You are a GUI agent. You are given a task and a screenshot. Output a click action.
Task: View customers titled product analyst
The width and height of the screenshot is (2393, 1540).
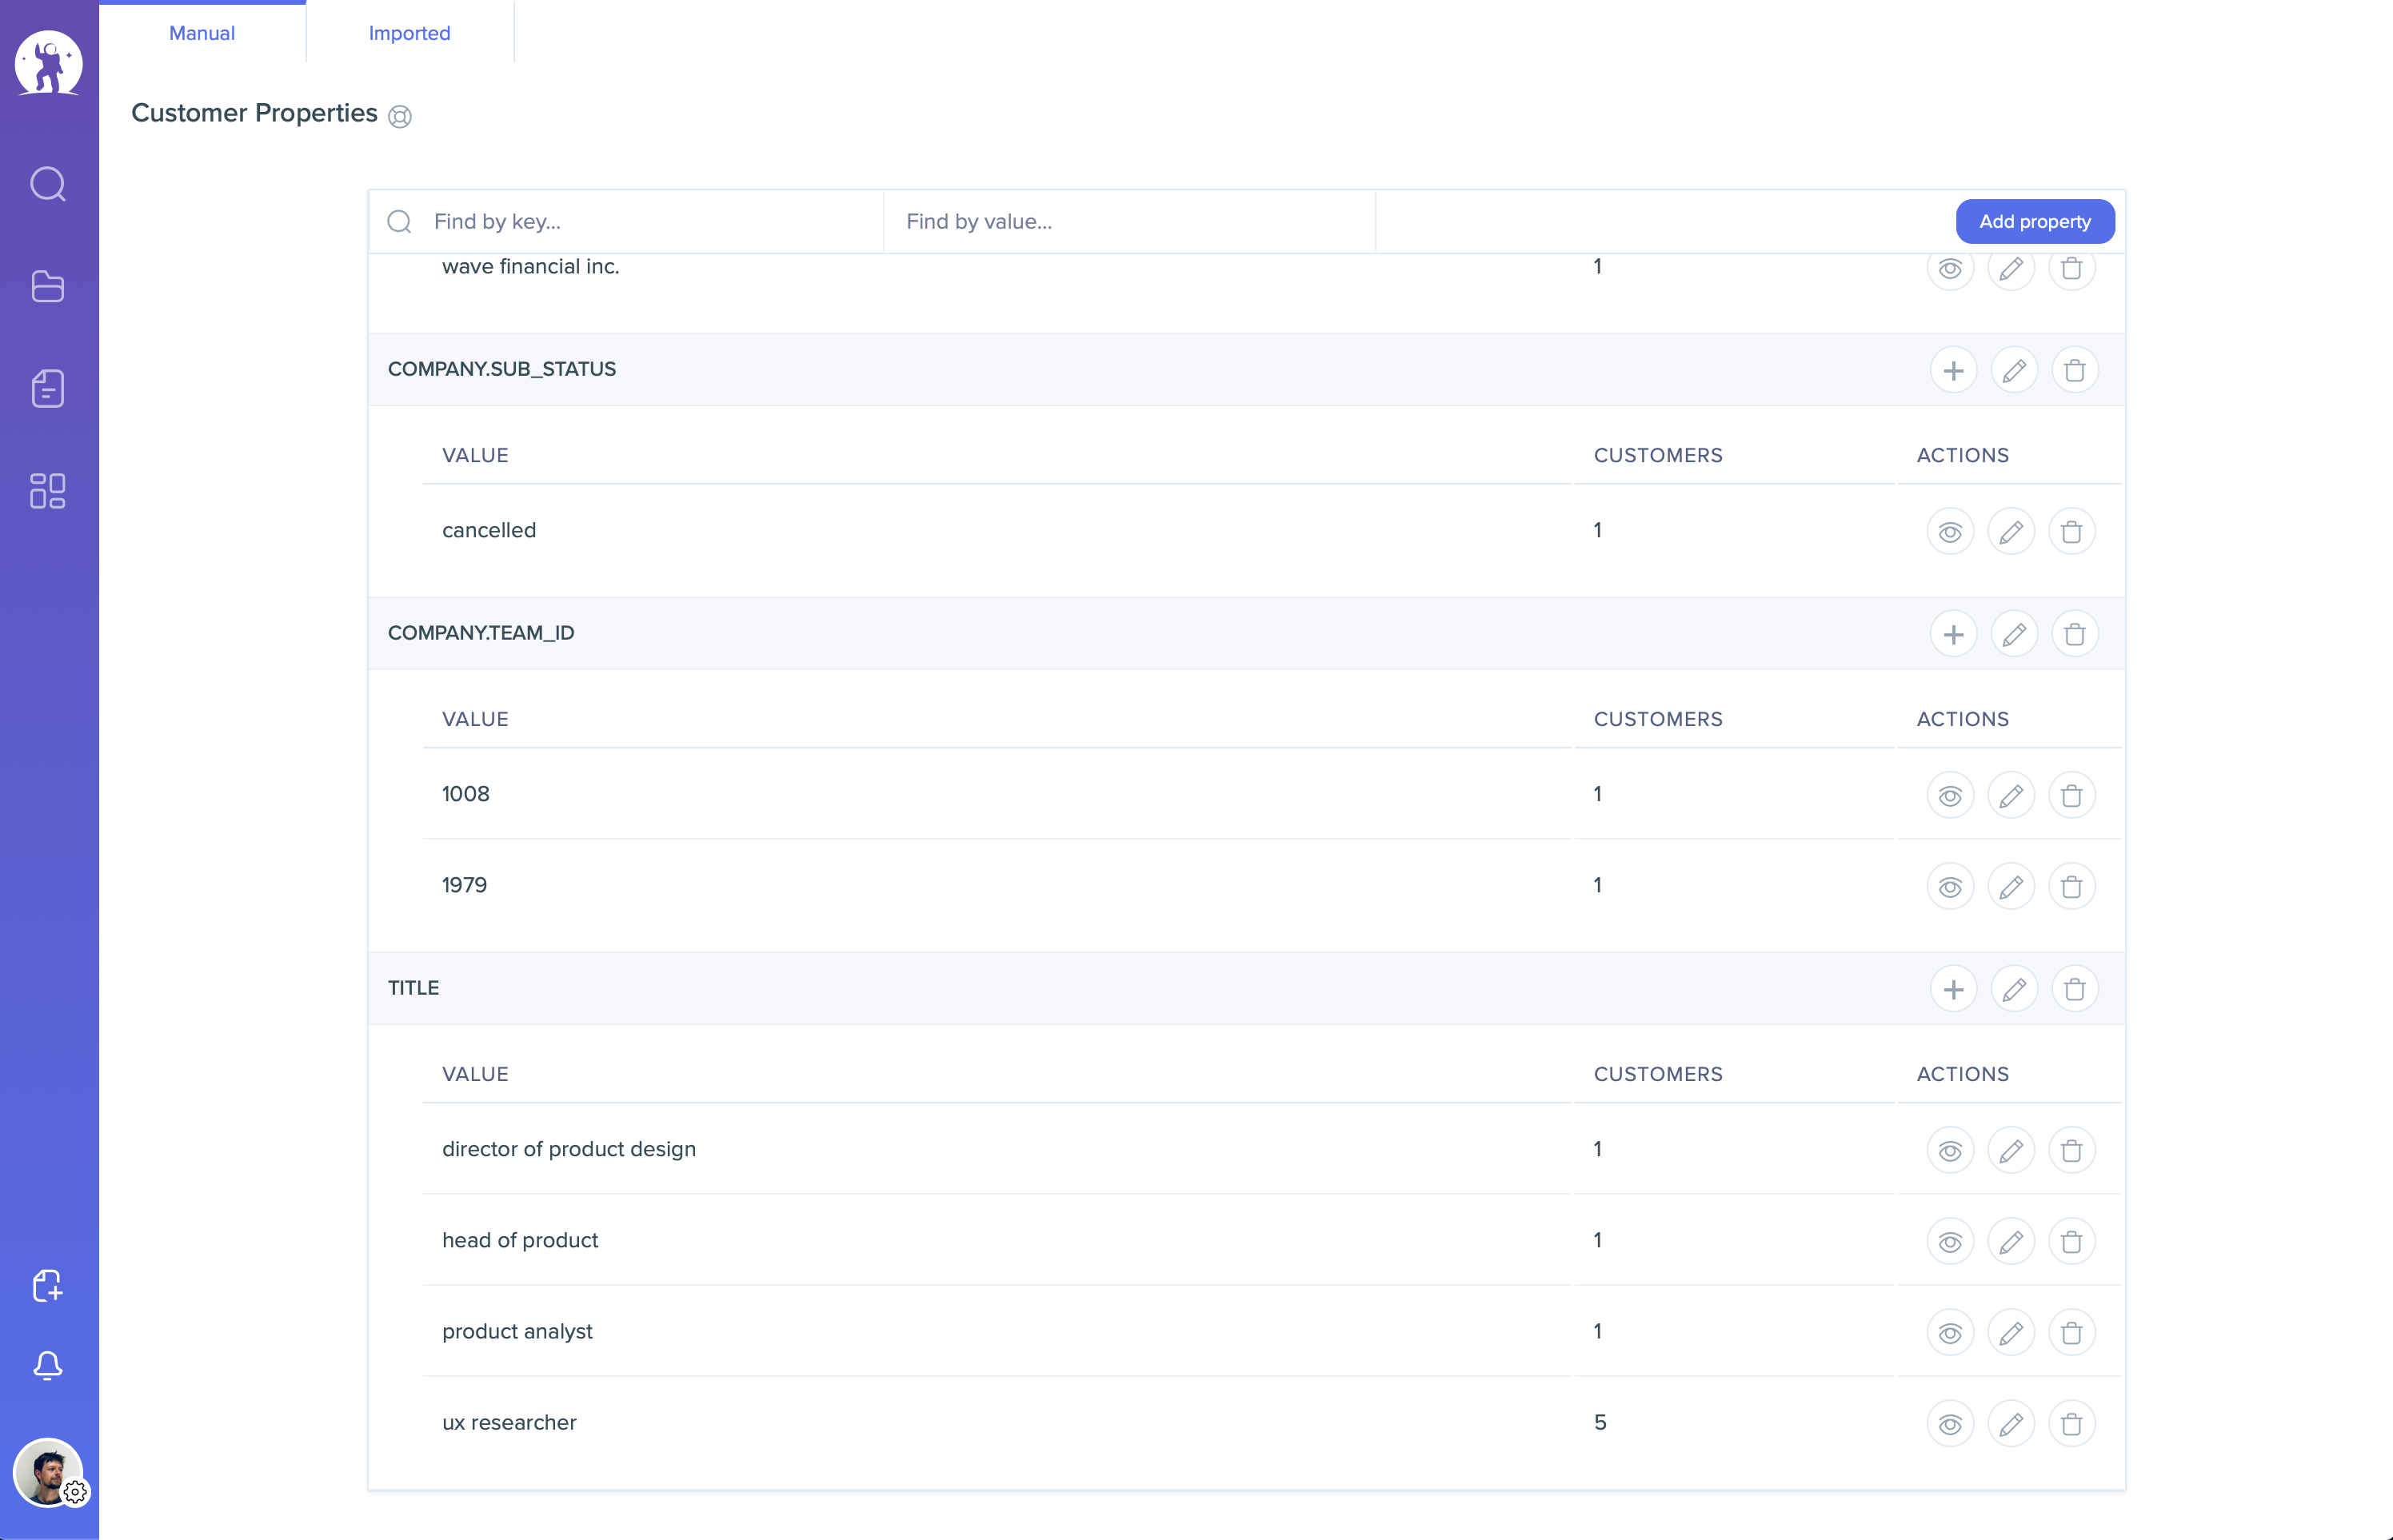(x=1950, y=1333)
